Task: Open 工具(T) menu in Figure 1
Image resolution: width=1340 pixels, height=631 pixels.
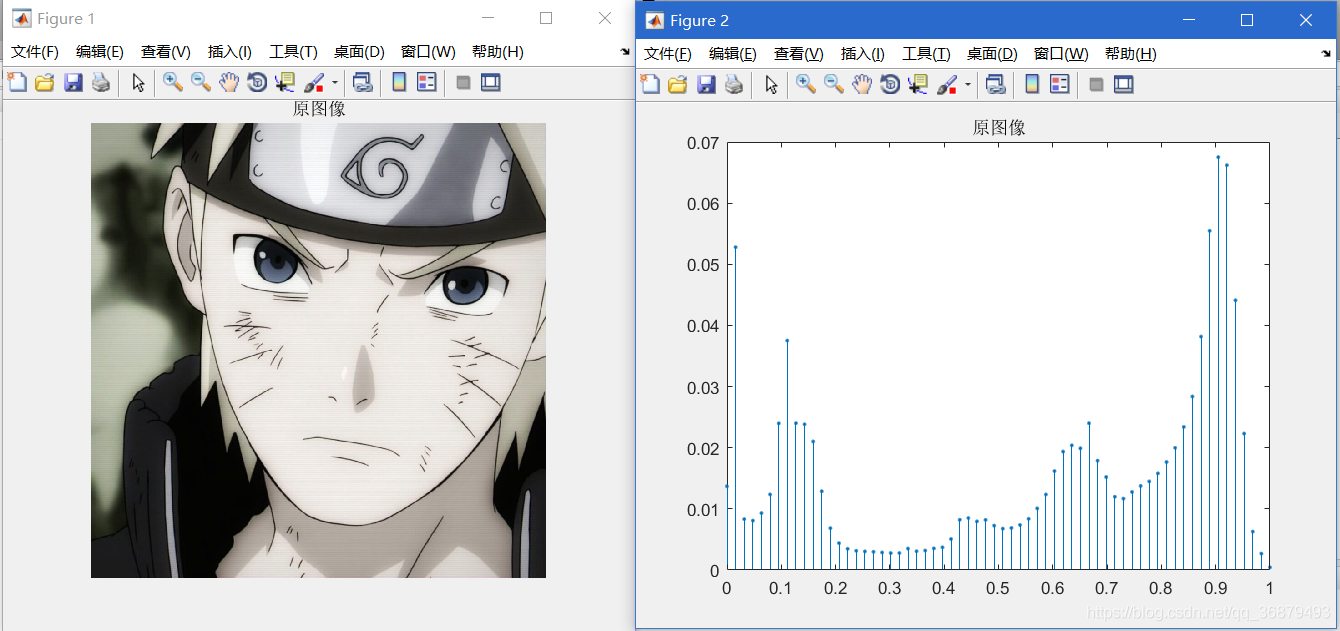Action: point(293,52)
